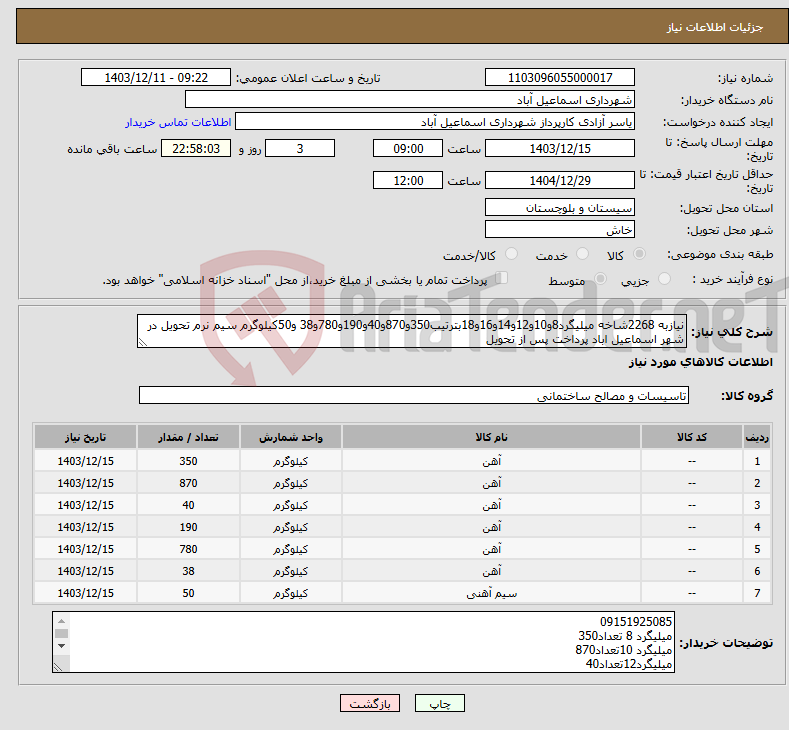Click the کد کالا column header
This screenshot has height=730, width=789.
pos(691,437)
